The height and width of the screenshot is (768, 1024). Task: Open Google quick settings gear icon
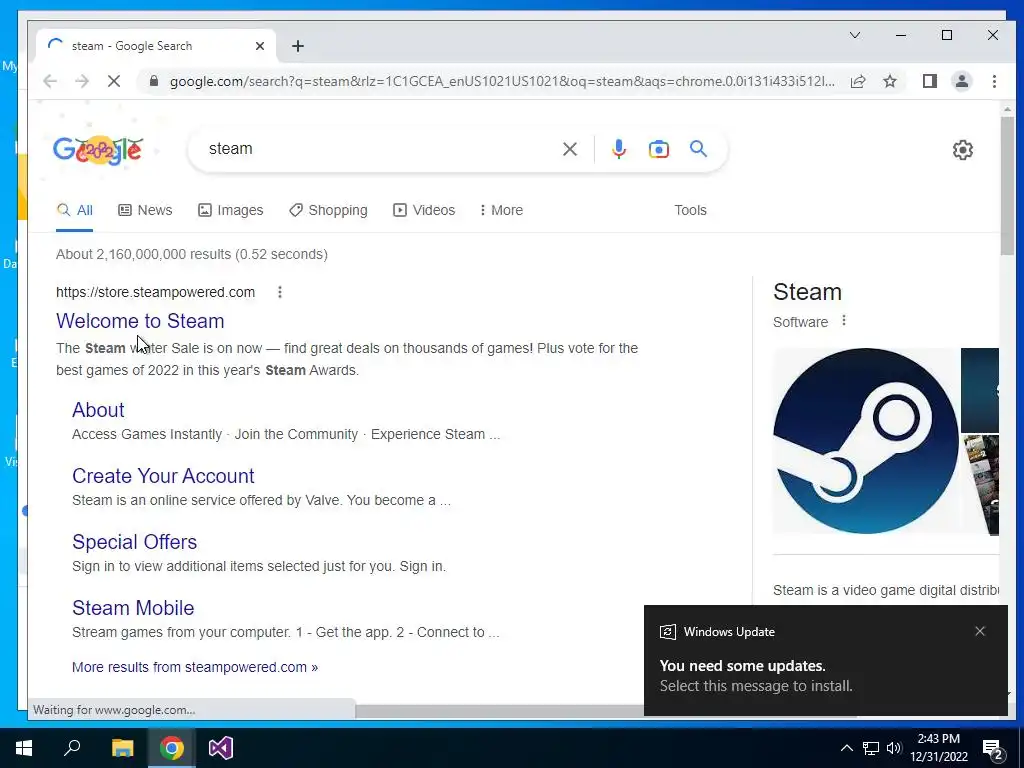[x=963, y=150]
